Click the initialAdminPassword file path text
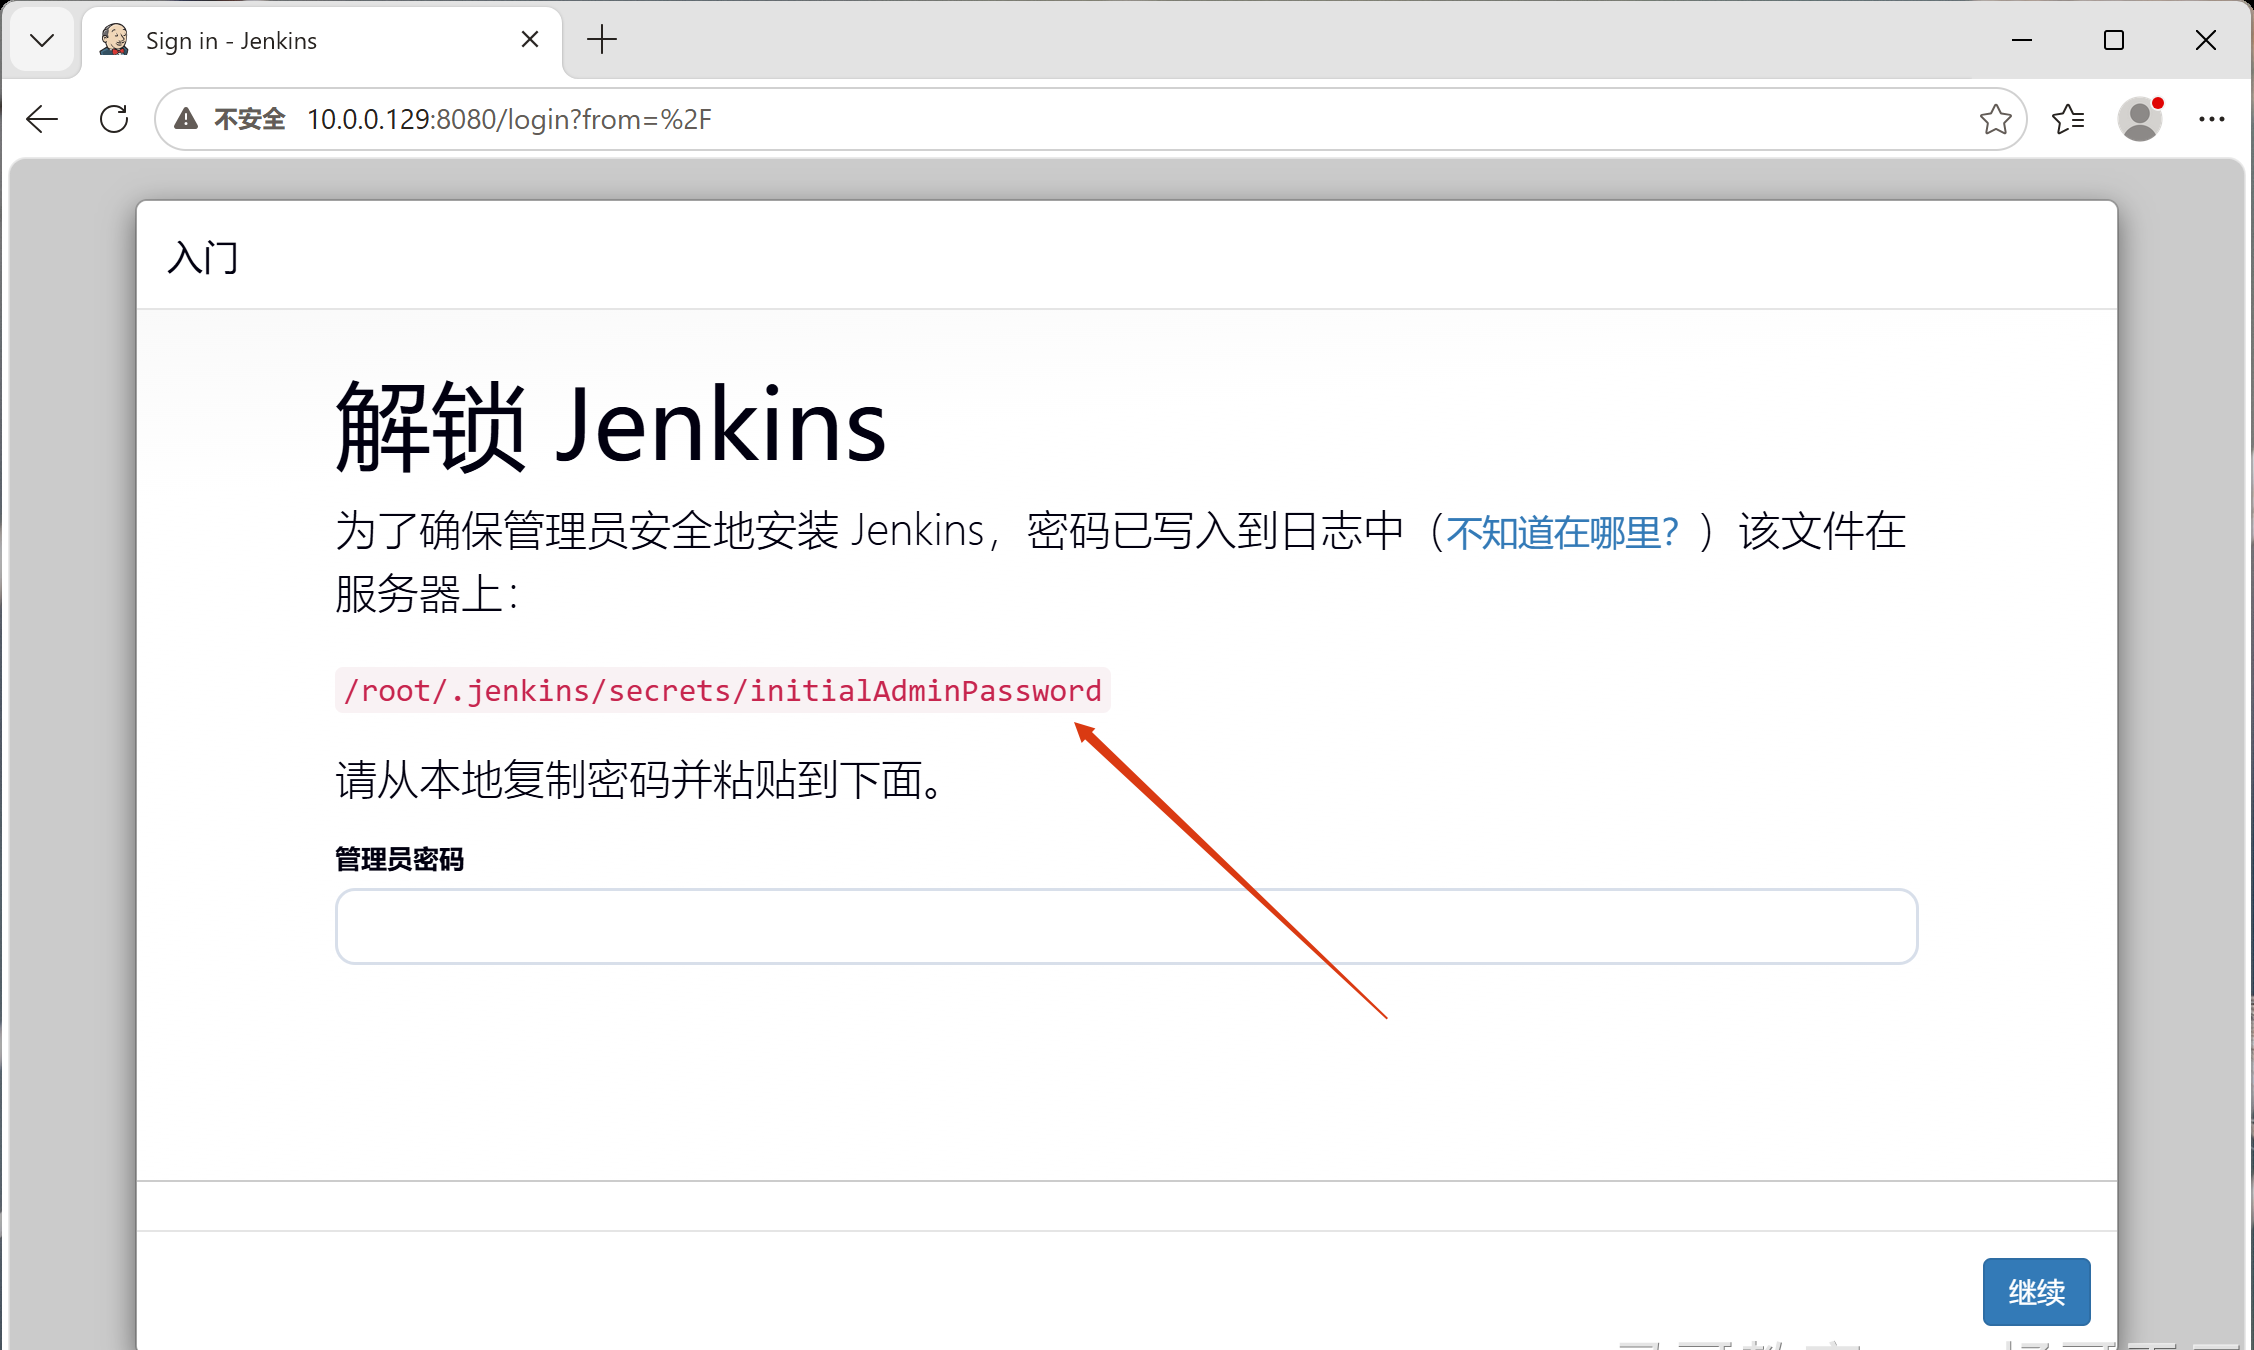Viewport: 2254px width, 1350px height. tap(722, 690)
